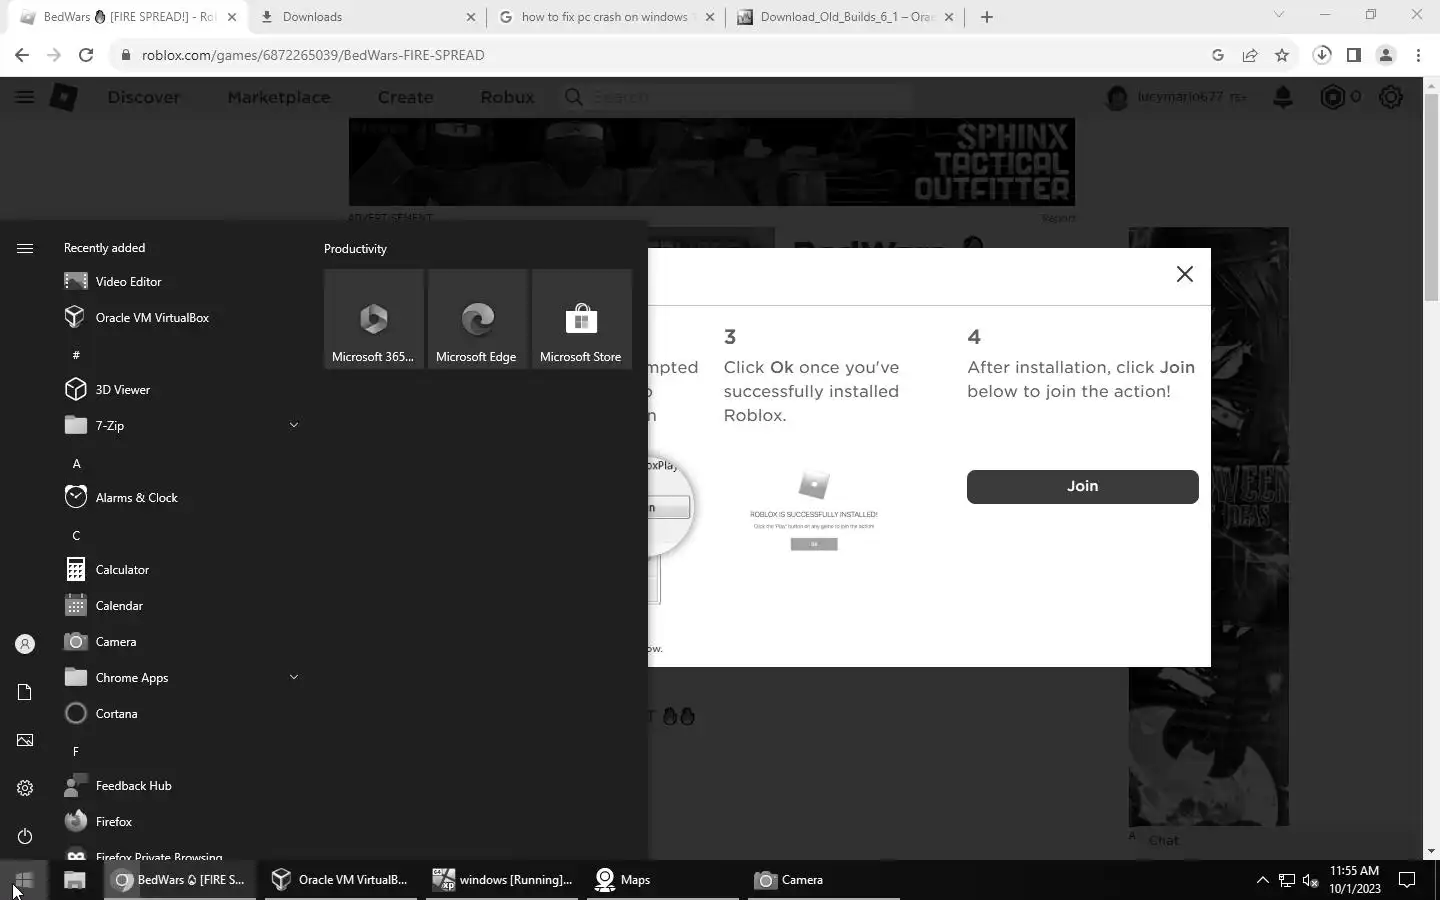Expand the Start menu hamburger button
This screenshot has width=1440, height=900.
pyautogui.click(x=25, y=248)
